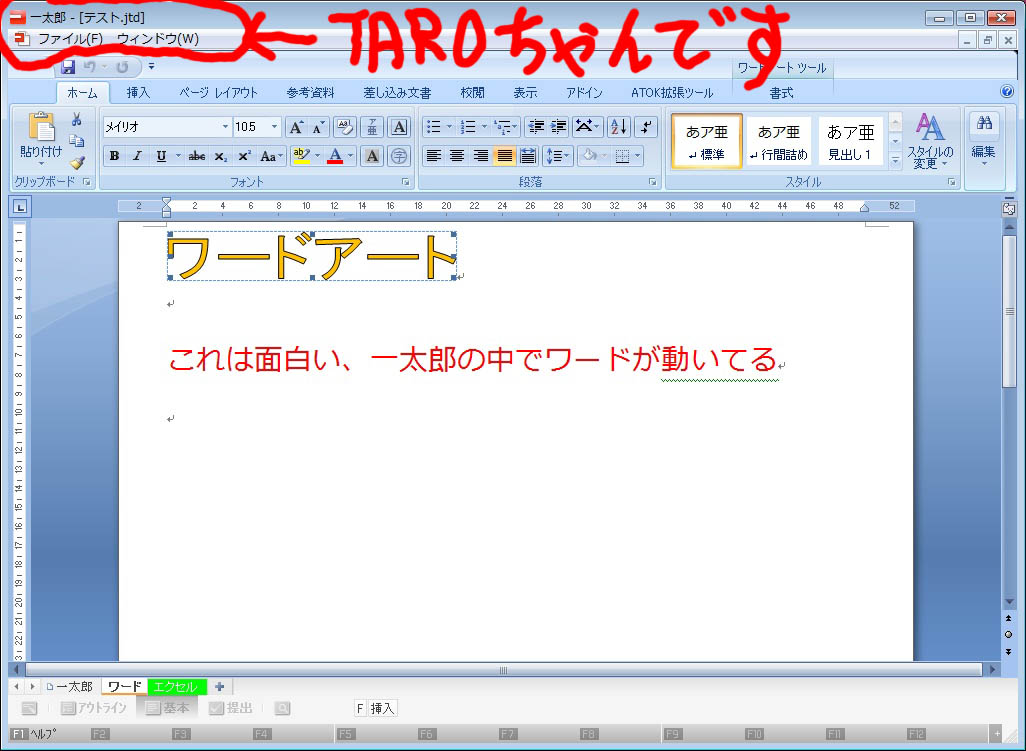Click the Save icon in quick access toolbar
Image resolution: width=1026 pixels, height=751 pixels.
pyautogui.click(x=68, y=67)
